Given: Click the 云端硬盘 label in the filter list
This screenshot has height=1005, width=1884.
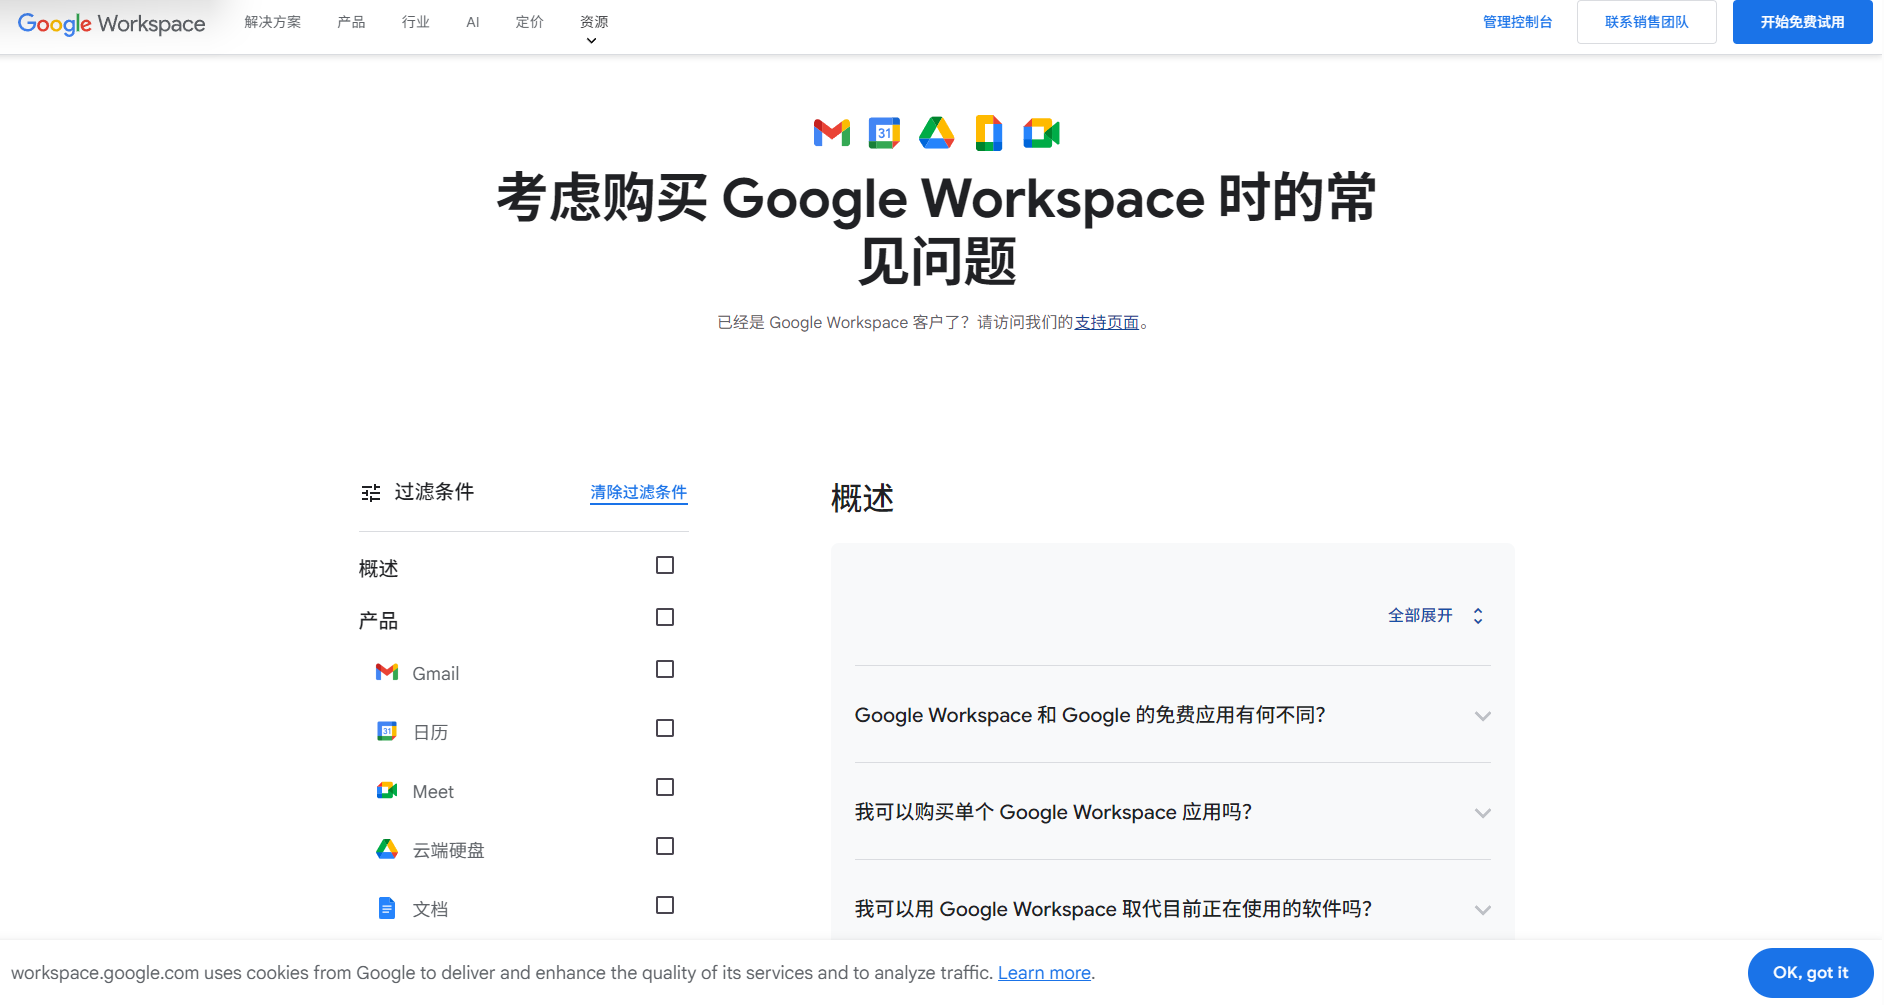Looking at the screenshot, I should (x=449, y=850).
